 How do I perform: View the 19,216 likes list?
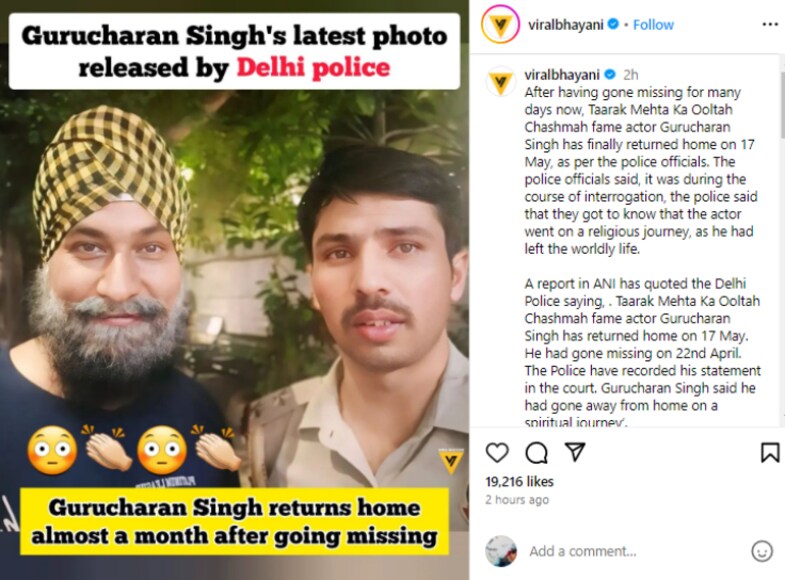(x=519, y=481)
